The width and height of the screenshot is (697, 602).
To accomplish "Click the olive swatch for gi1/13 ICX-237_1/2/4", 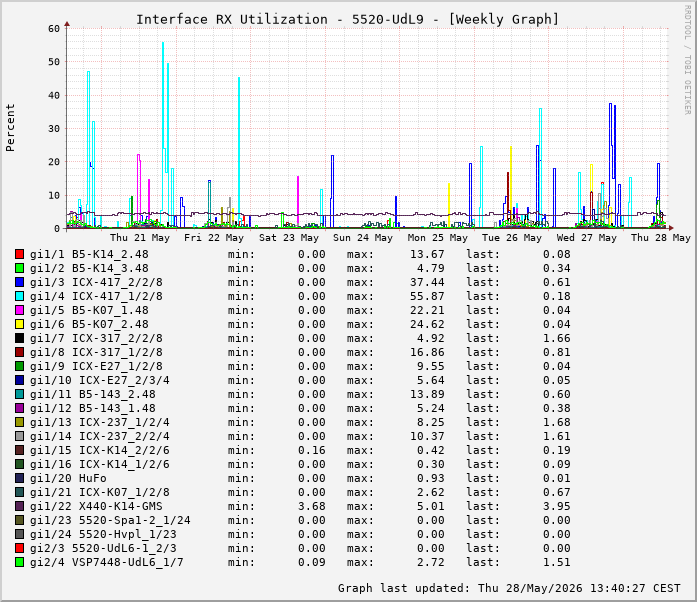I will 19,422.
